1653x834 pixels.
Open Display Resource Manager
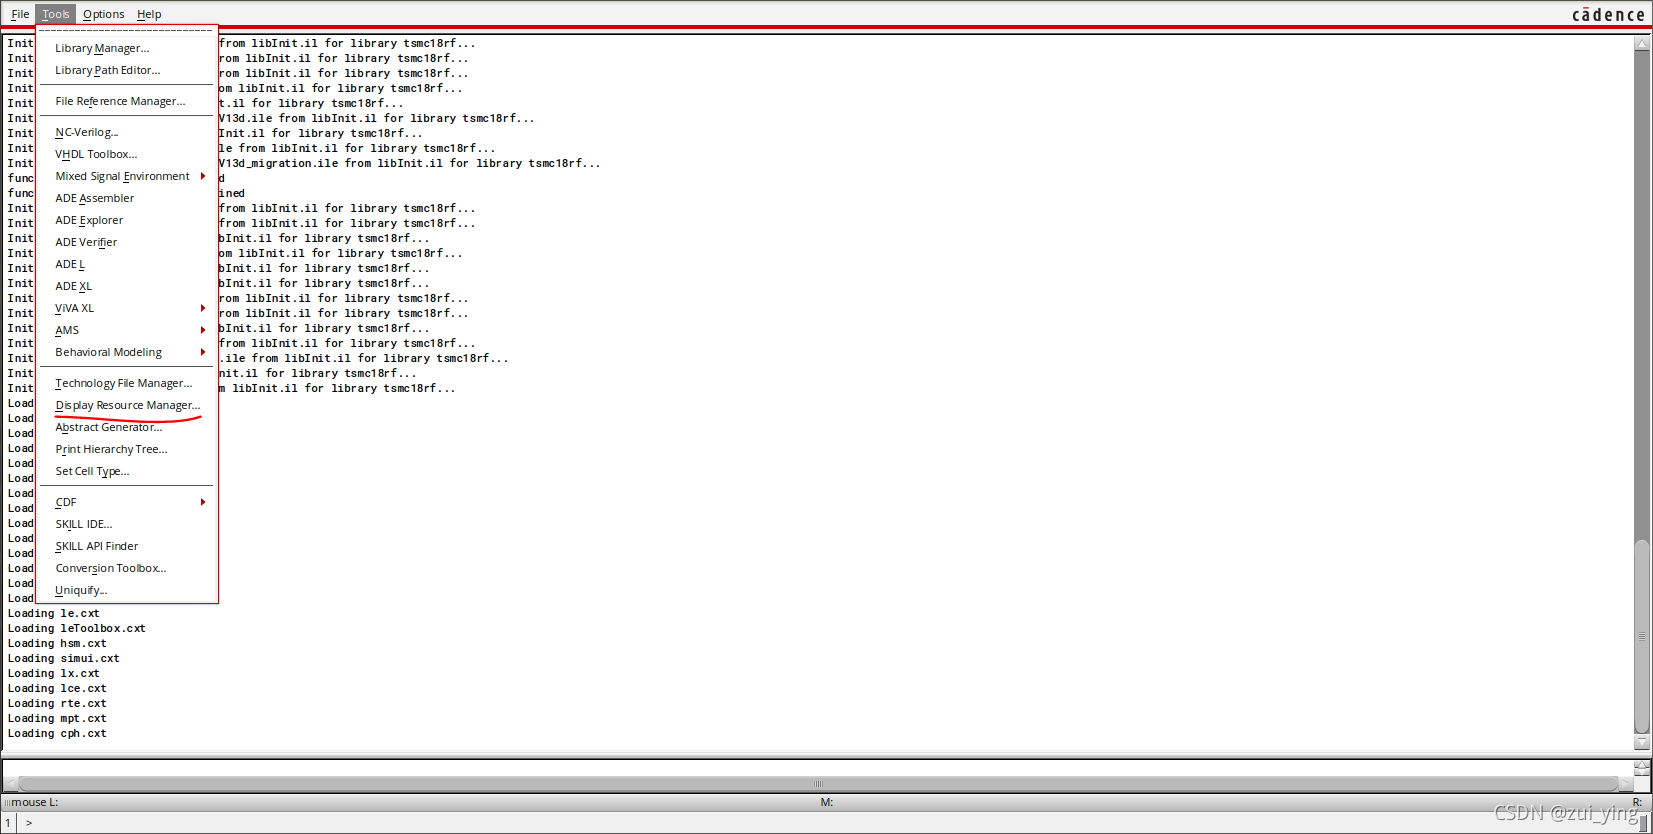click(x=126, y=405)
